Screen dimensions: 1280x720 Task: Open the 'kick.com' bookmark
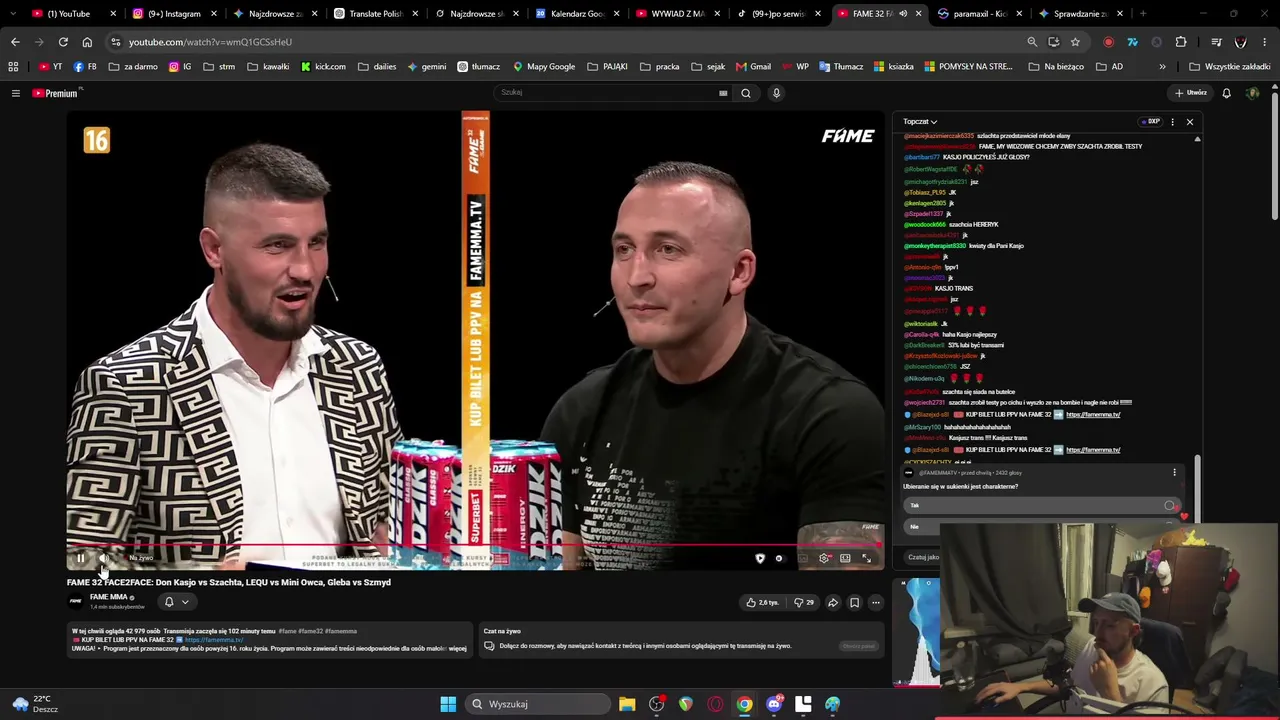click(x=323, y=67)
